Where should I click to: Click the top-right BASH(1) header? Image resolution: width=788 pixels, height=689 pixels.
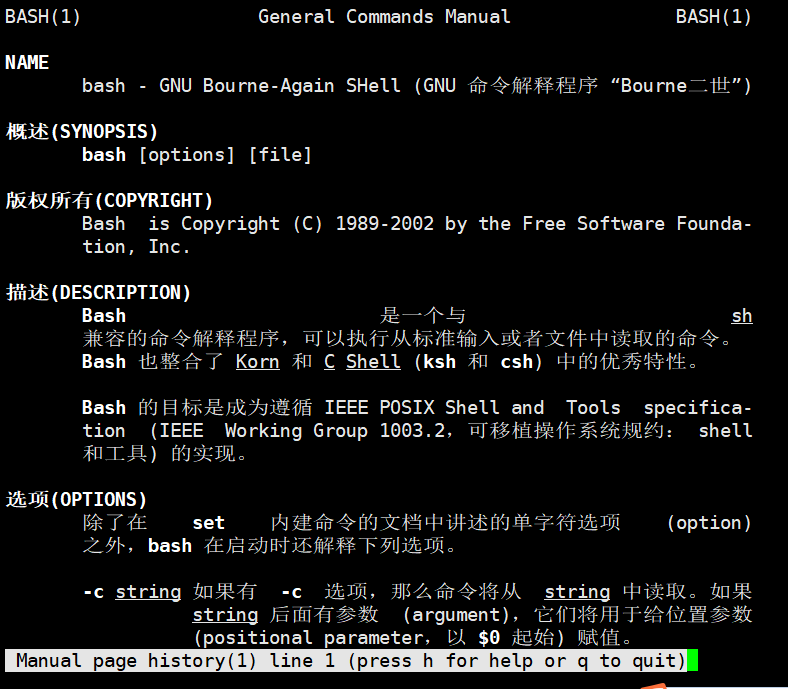click(x=714, y=17)
